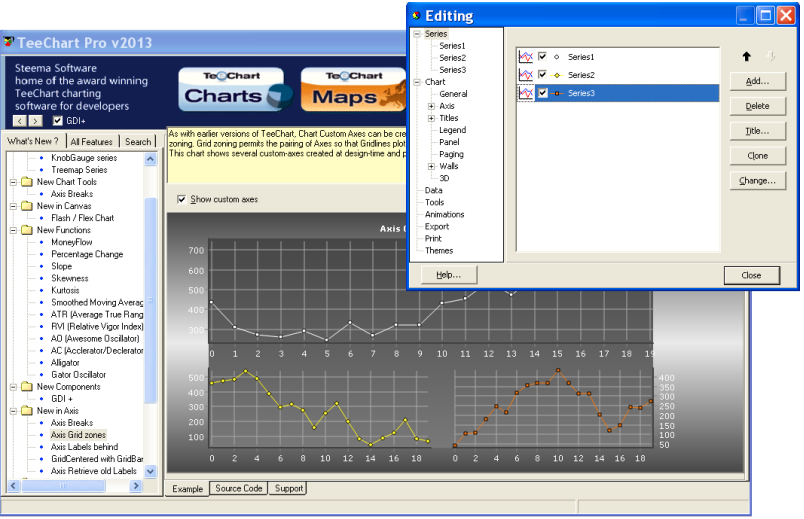Click the New Chart Tools folder icon
The width and height of the screenshot is (804, 519).
pyautogui.click(x=27, y=182)
